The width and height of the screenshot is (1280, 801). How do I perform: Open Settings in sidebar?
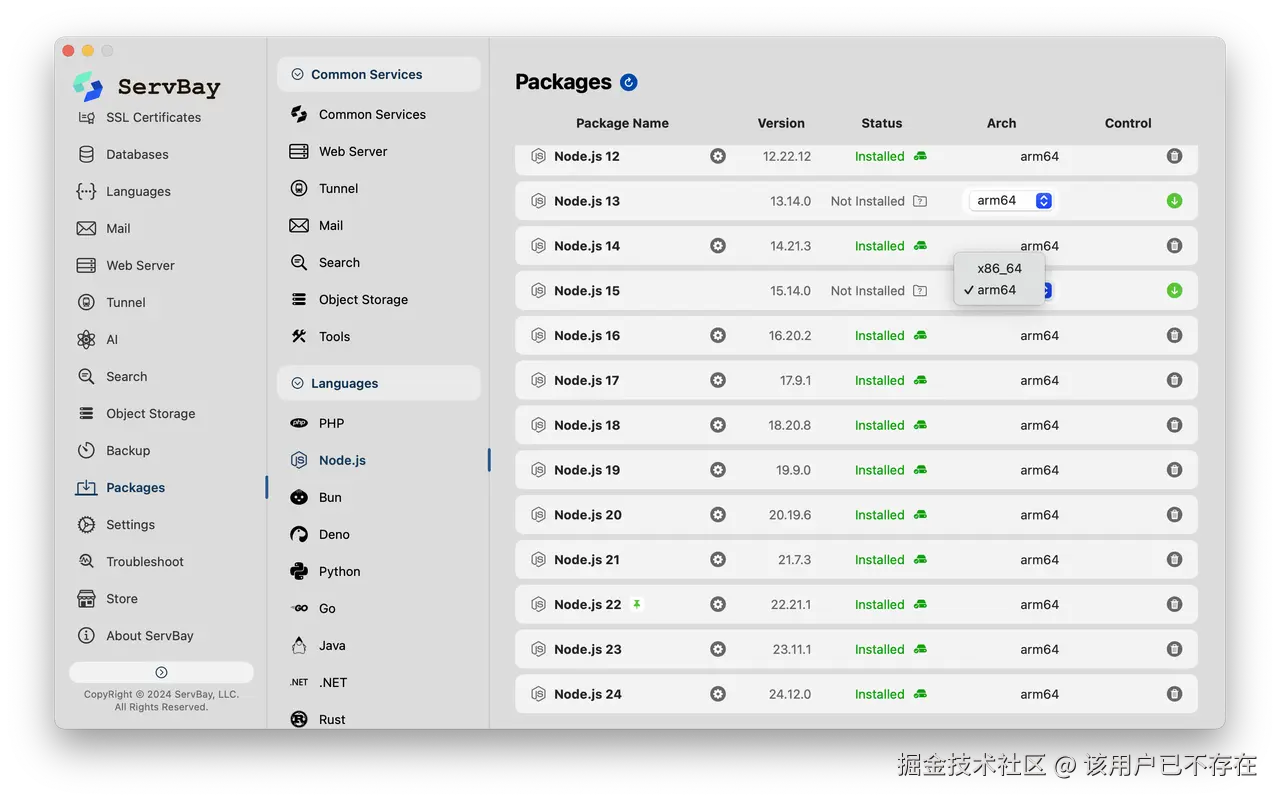[116, 524]
